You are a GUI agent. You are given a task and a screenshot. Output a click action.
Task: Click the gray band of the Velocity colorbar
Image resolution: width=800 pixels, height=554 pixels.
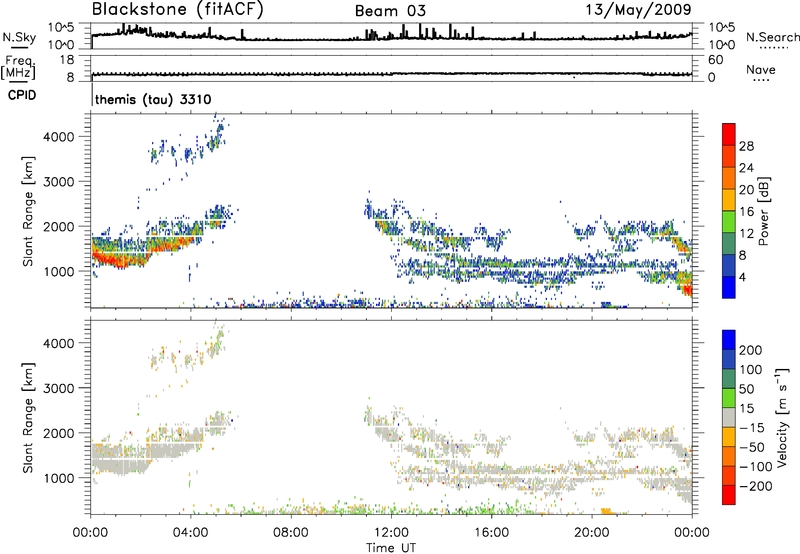(729, 418)
